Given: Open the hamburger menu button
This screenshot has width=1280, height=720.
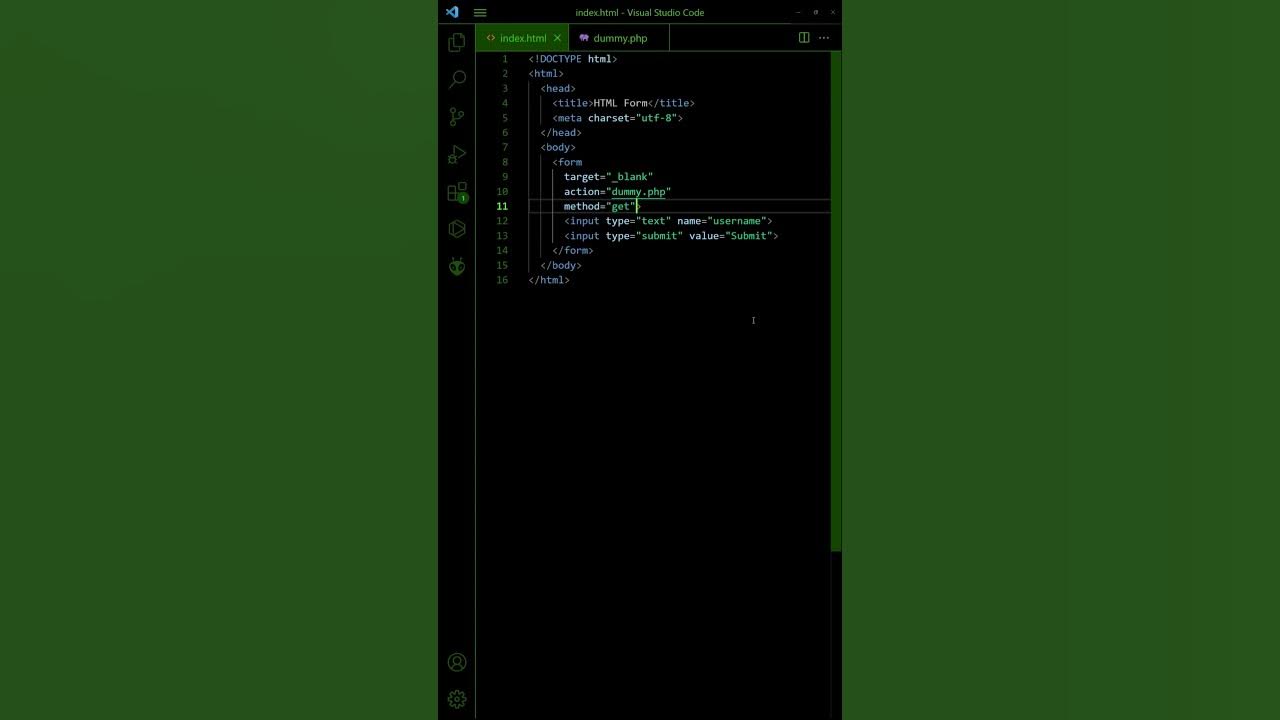Looking at the screenshot, I should [x=480, y=12].
